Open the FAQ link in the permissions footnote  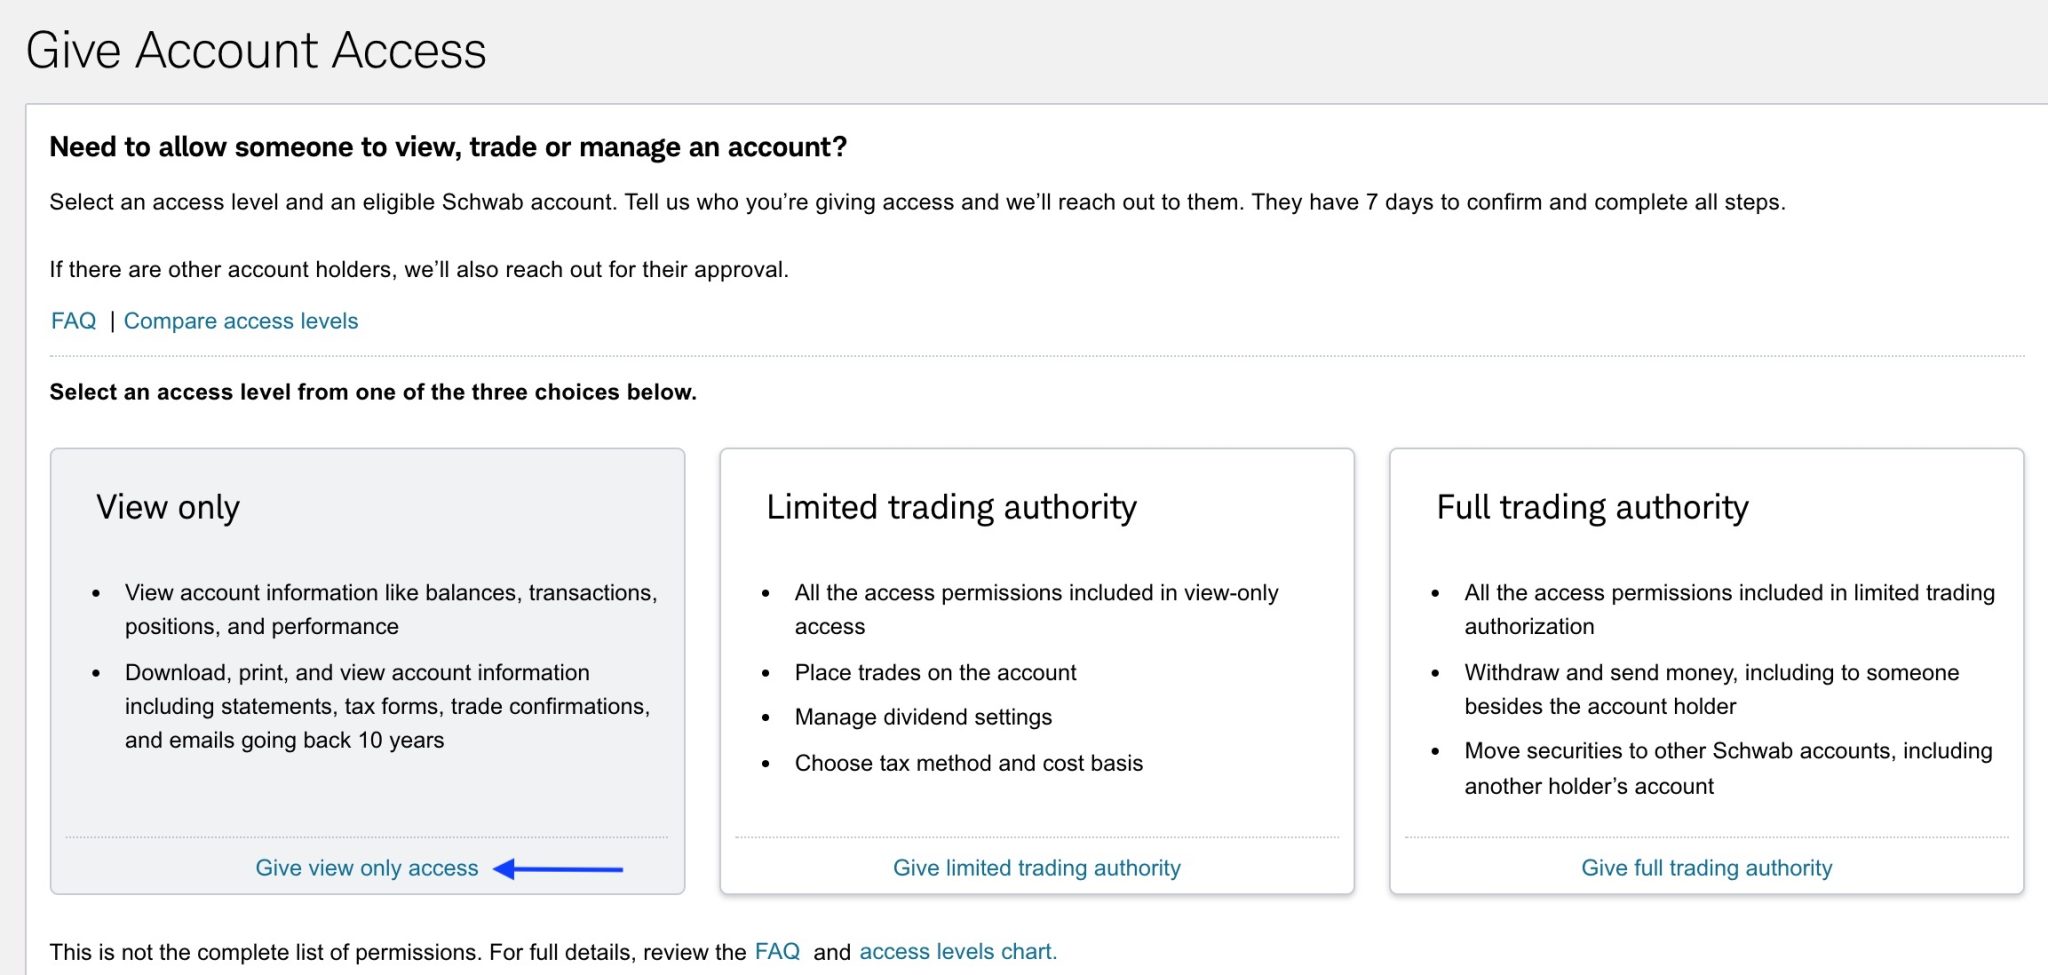777,952
